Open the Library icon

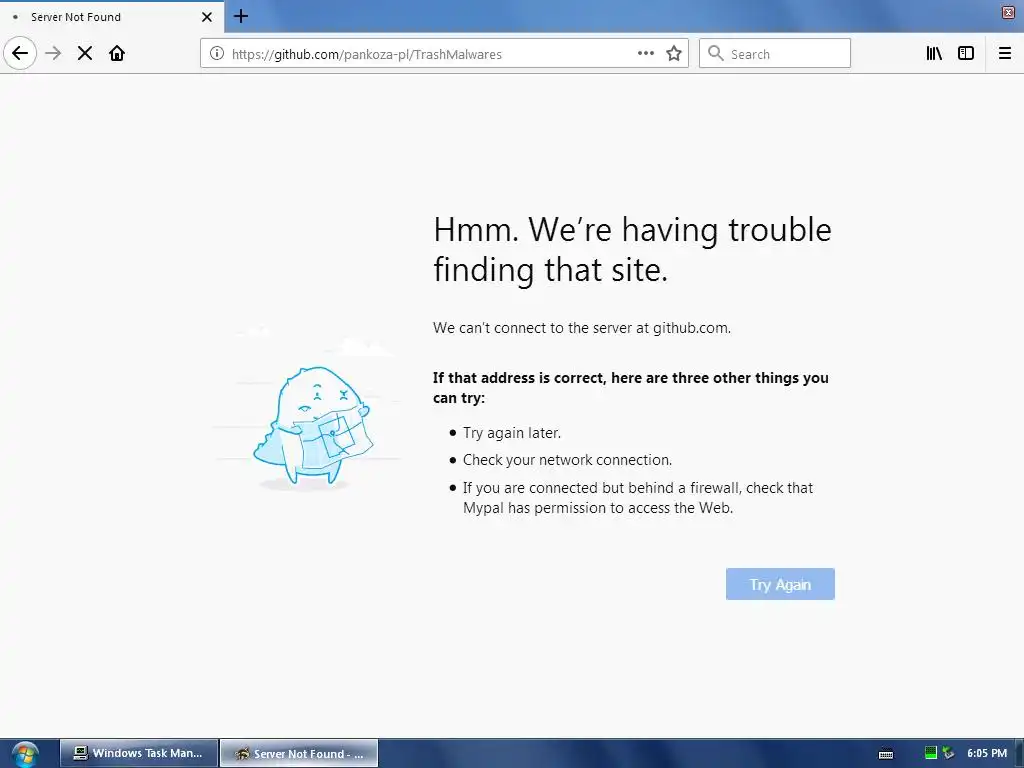(934, 54)
